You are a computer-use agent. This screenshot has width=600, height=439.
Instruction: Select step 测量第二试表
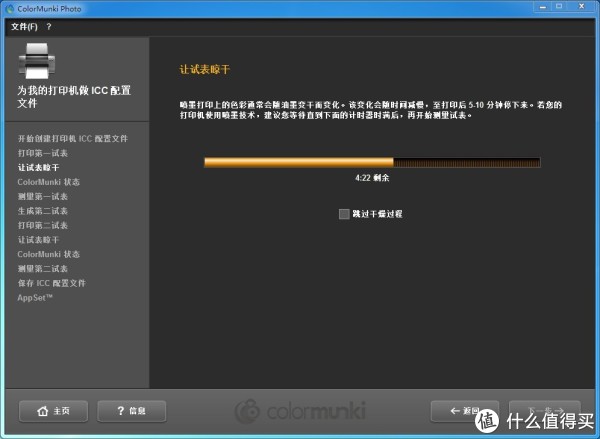point(43,269)
